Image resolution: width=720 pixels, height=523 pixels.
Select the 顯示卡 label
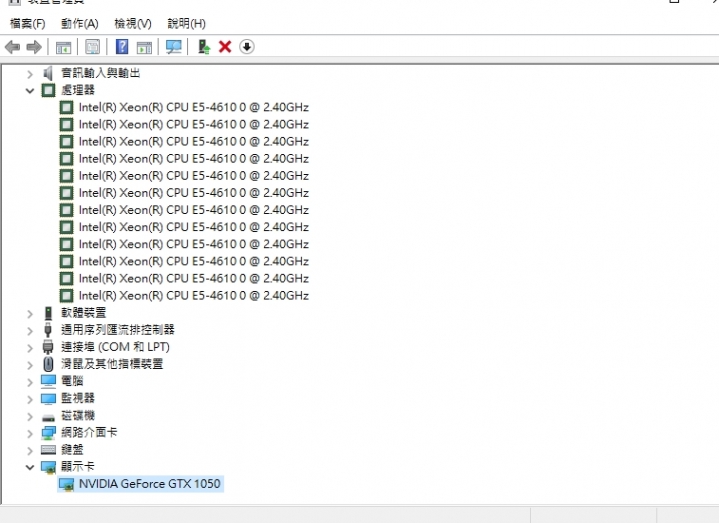pyautogui.click(x=78, y=467)
